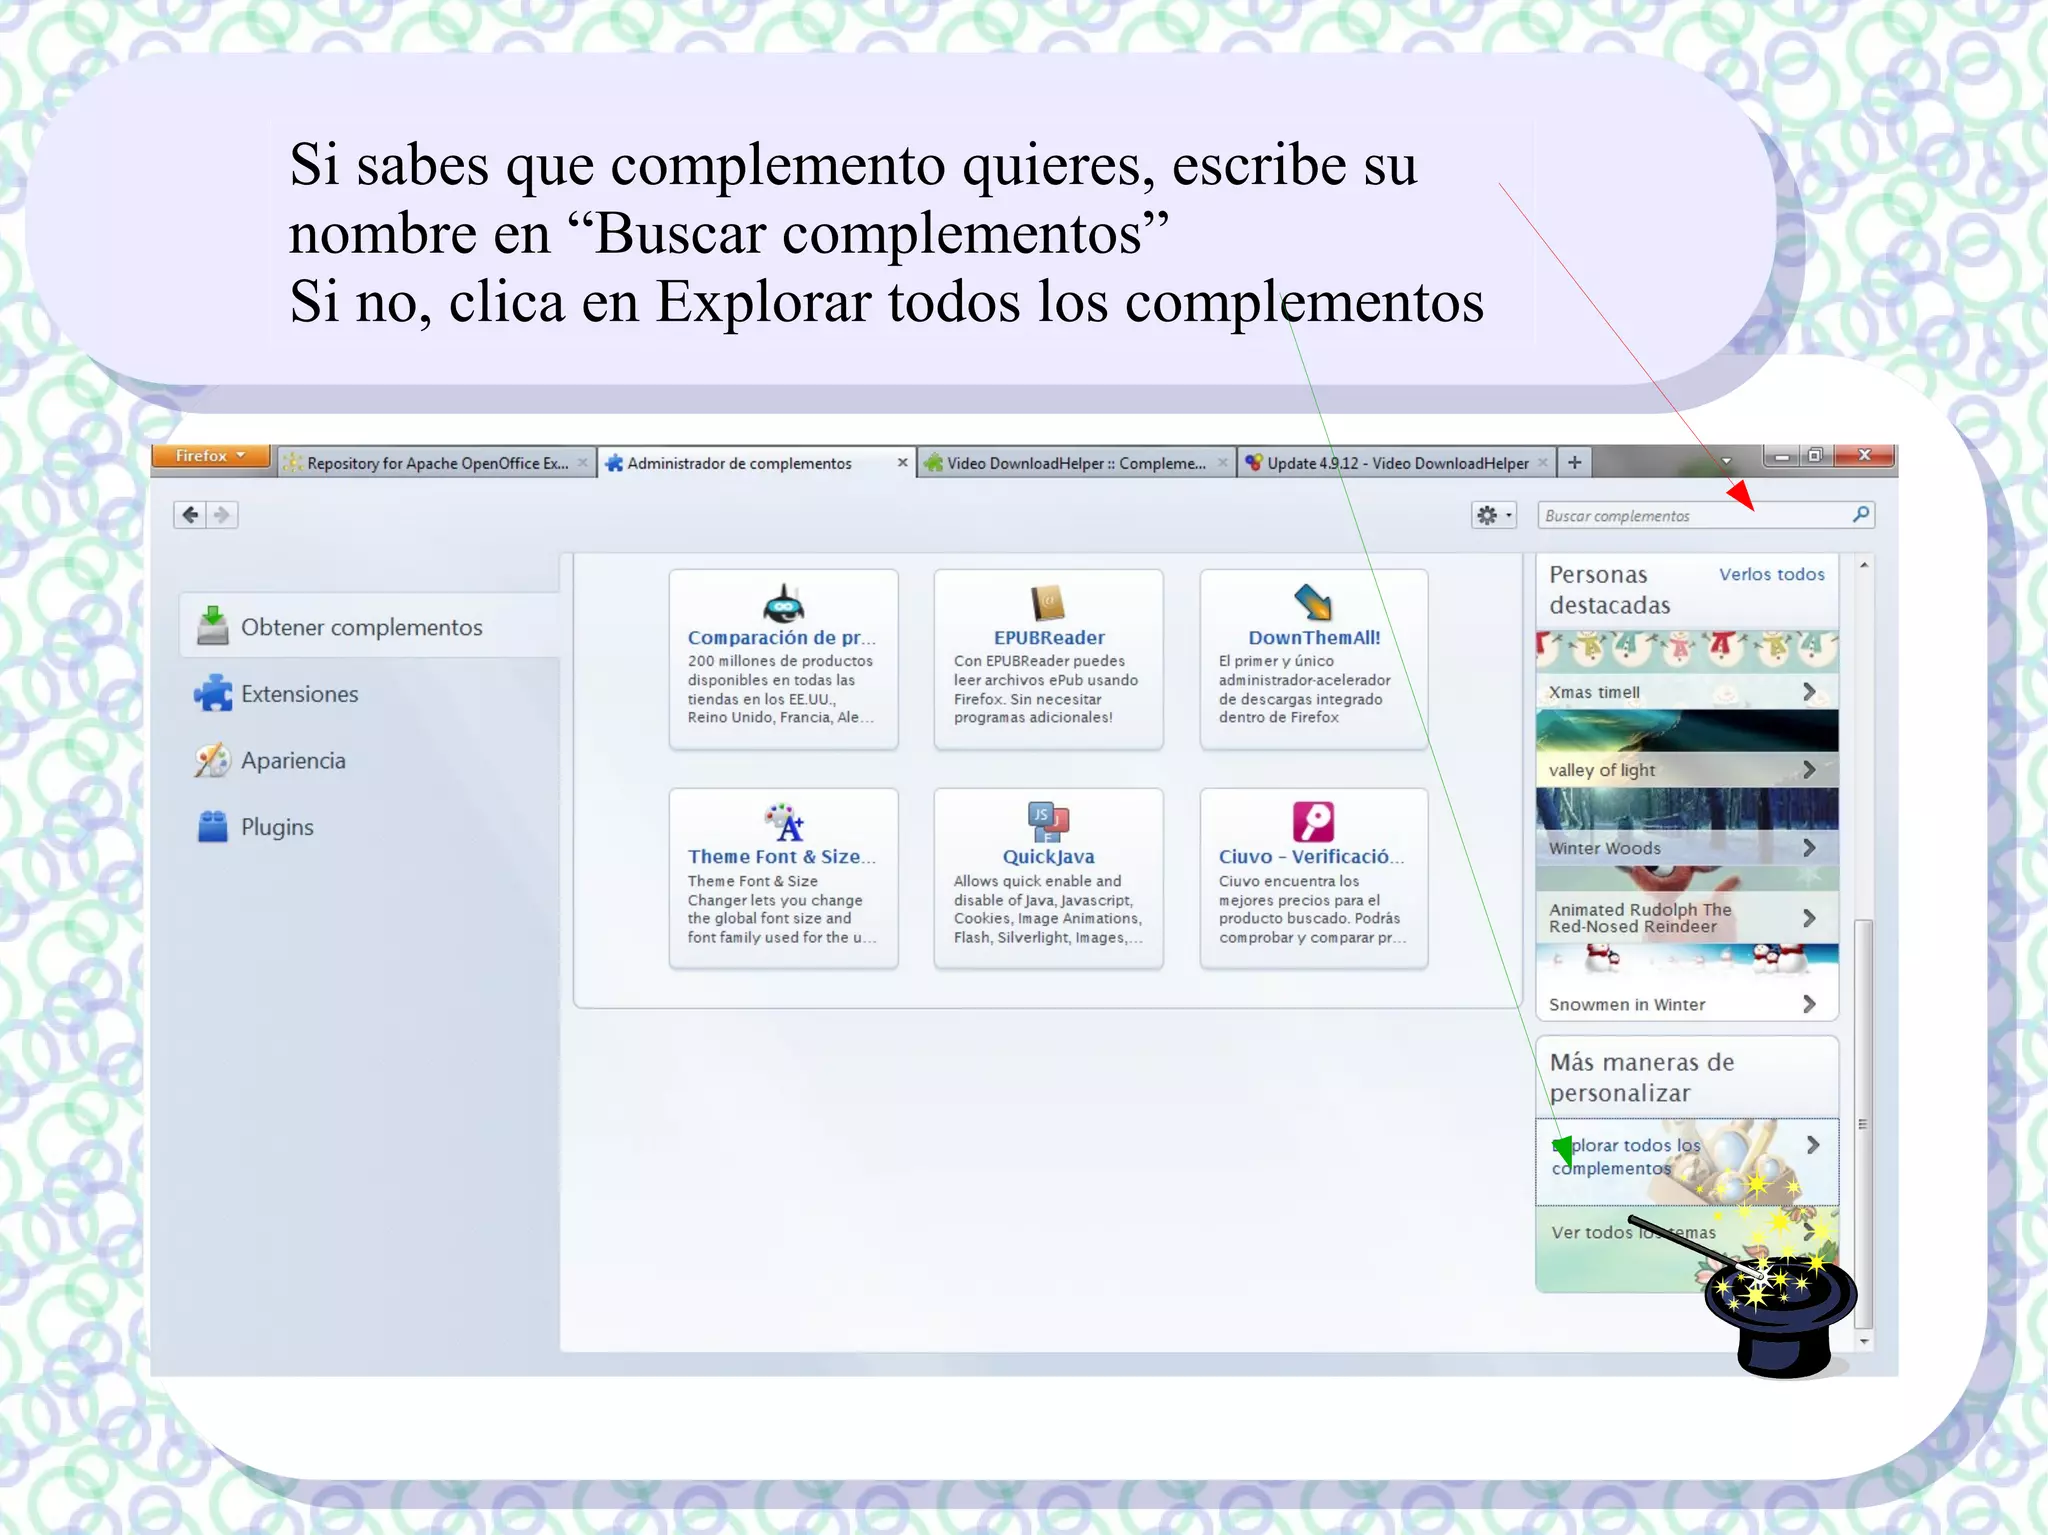This screenshot has width=2048, height=1535.
Task: Click the scrollbar up arrow
Action: 1863,565
